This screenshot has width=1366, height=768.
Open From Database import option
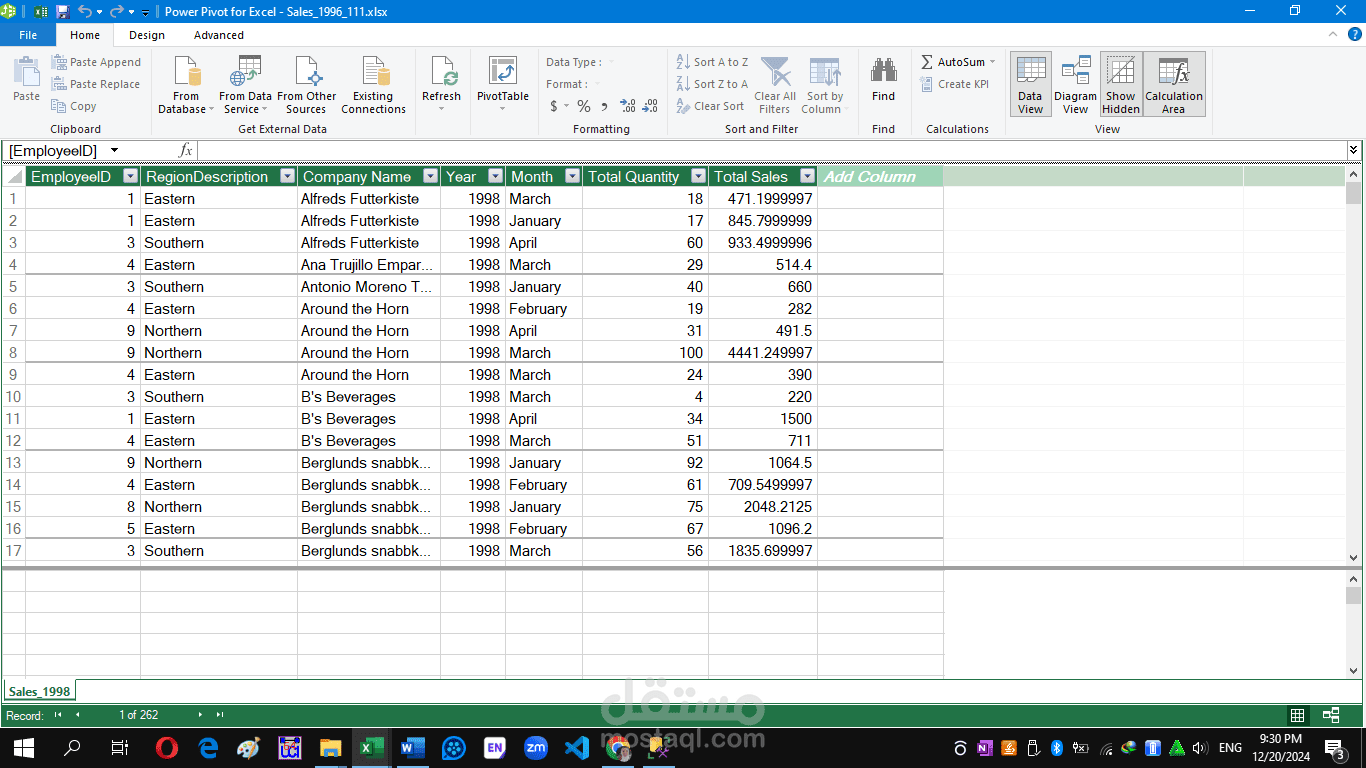coord(186,85)
